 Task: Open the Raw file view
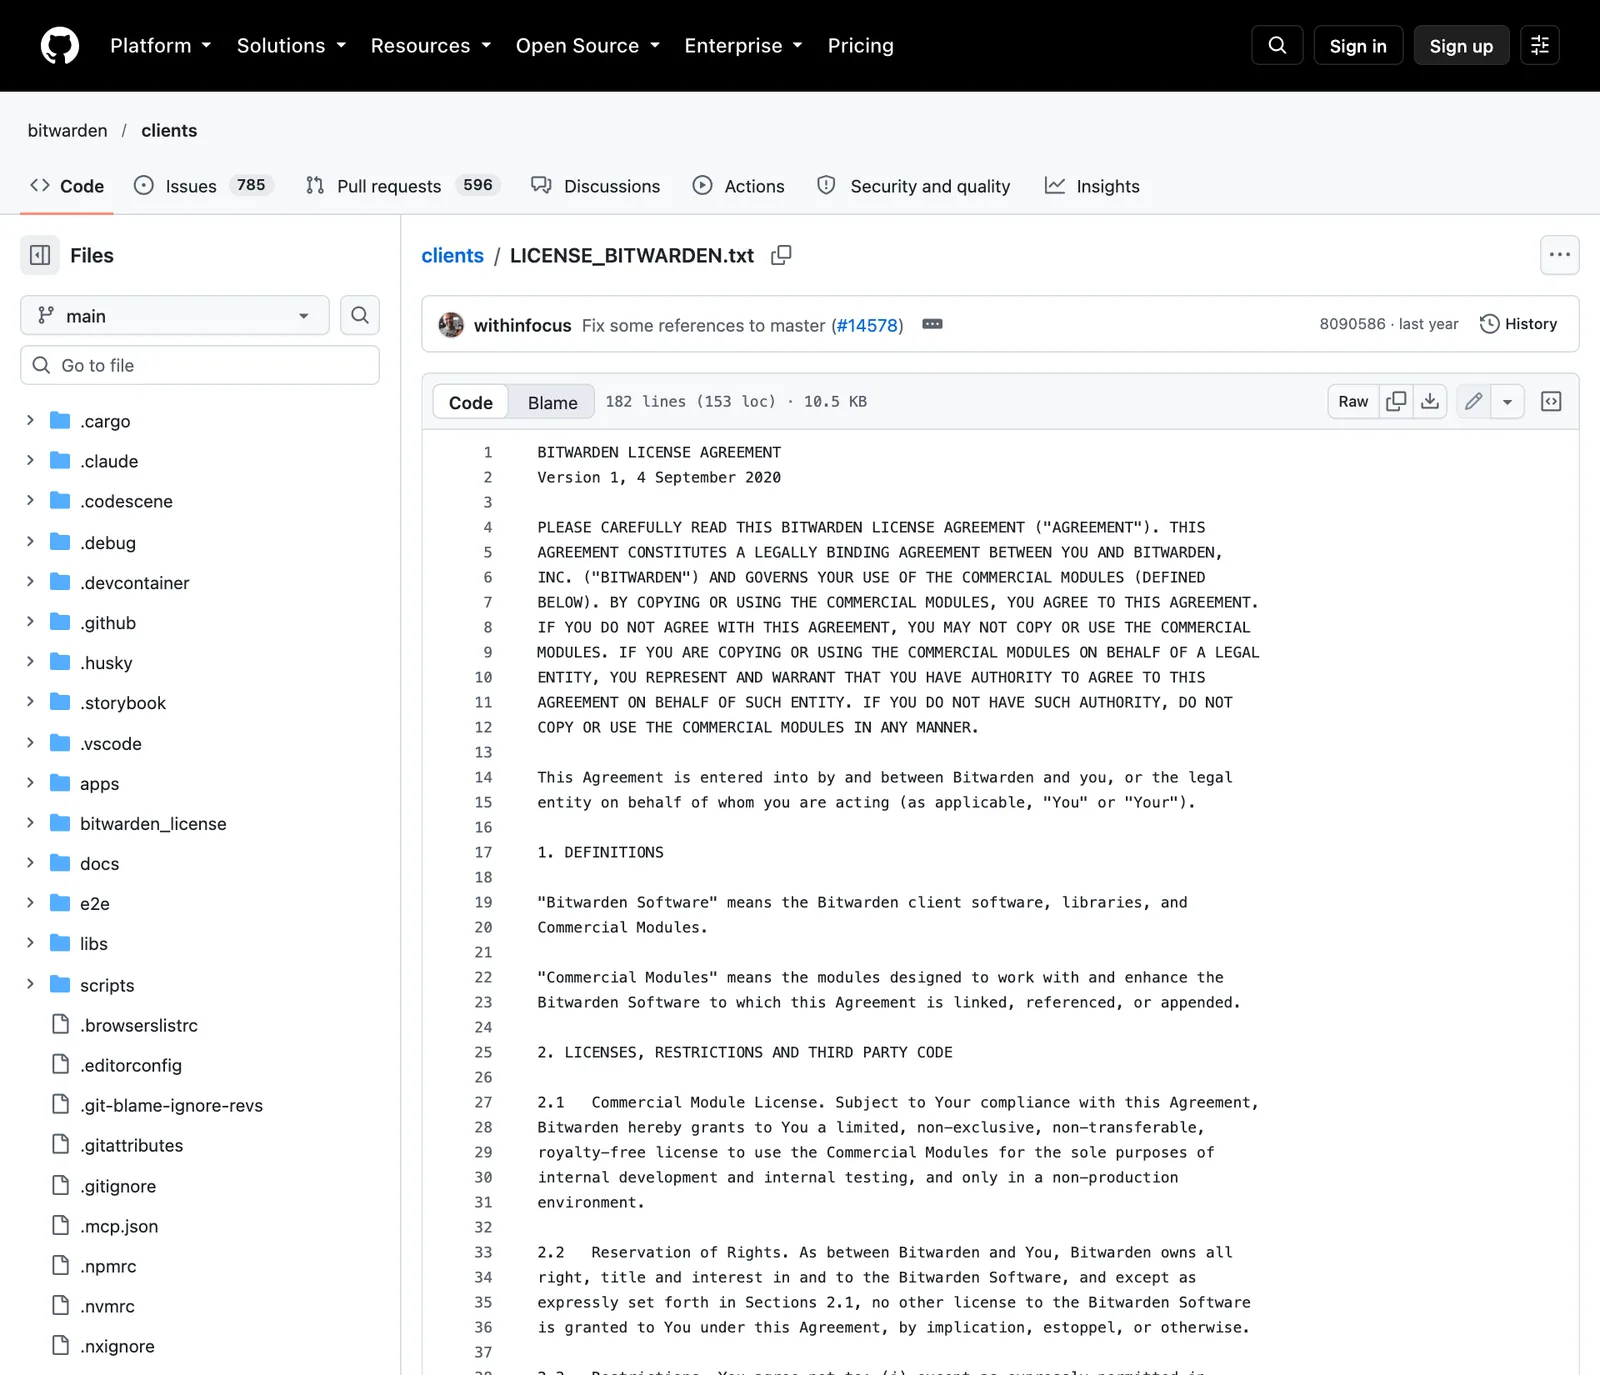click(1353, 402)
